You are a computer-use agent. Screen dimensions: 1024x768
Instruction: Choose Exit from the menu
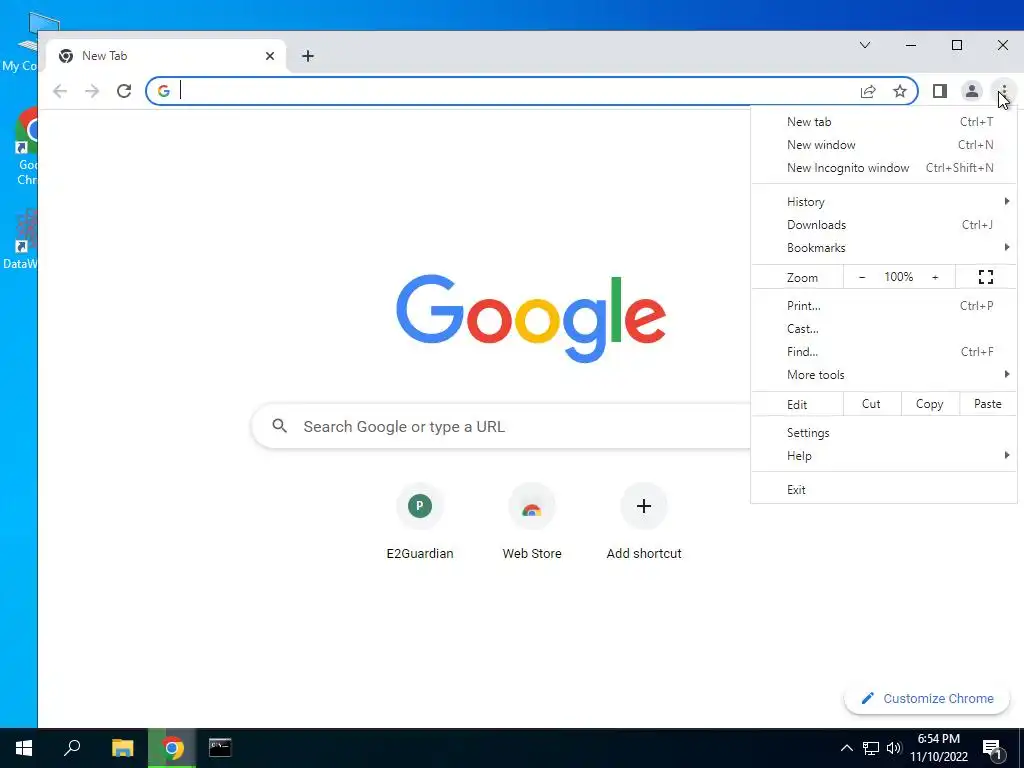pos(884,490)
